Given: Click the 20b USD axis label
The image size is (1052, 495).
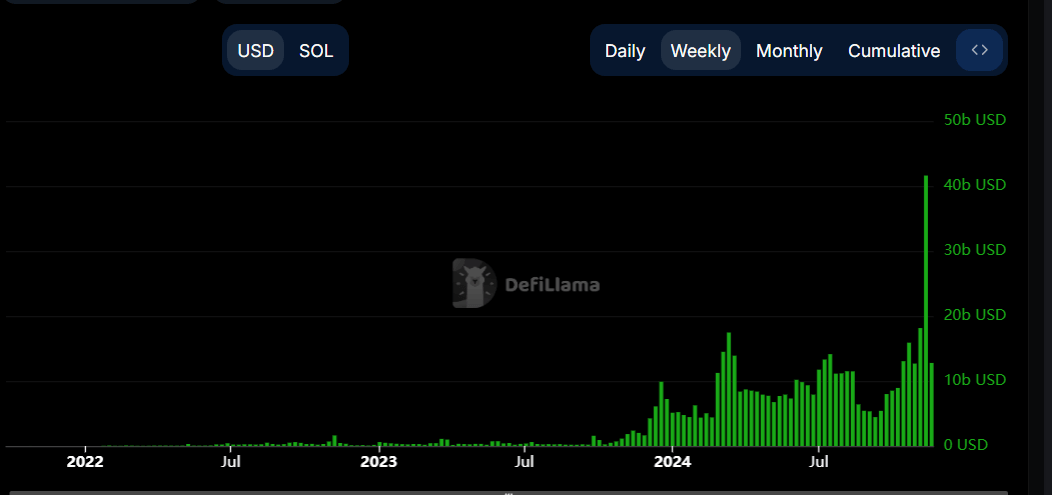Looking at the screenshot, I should (975, 315).
